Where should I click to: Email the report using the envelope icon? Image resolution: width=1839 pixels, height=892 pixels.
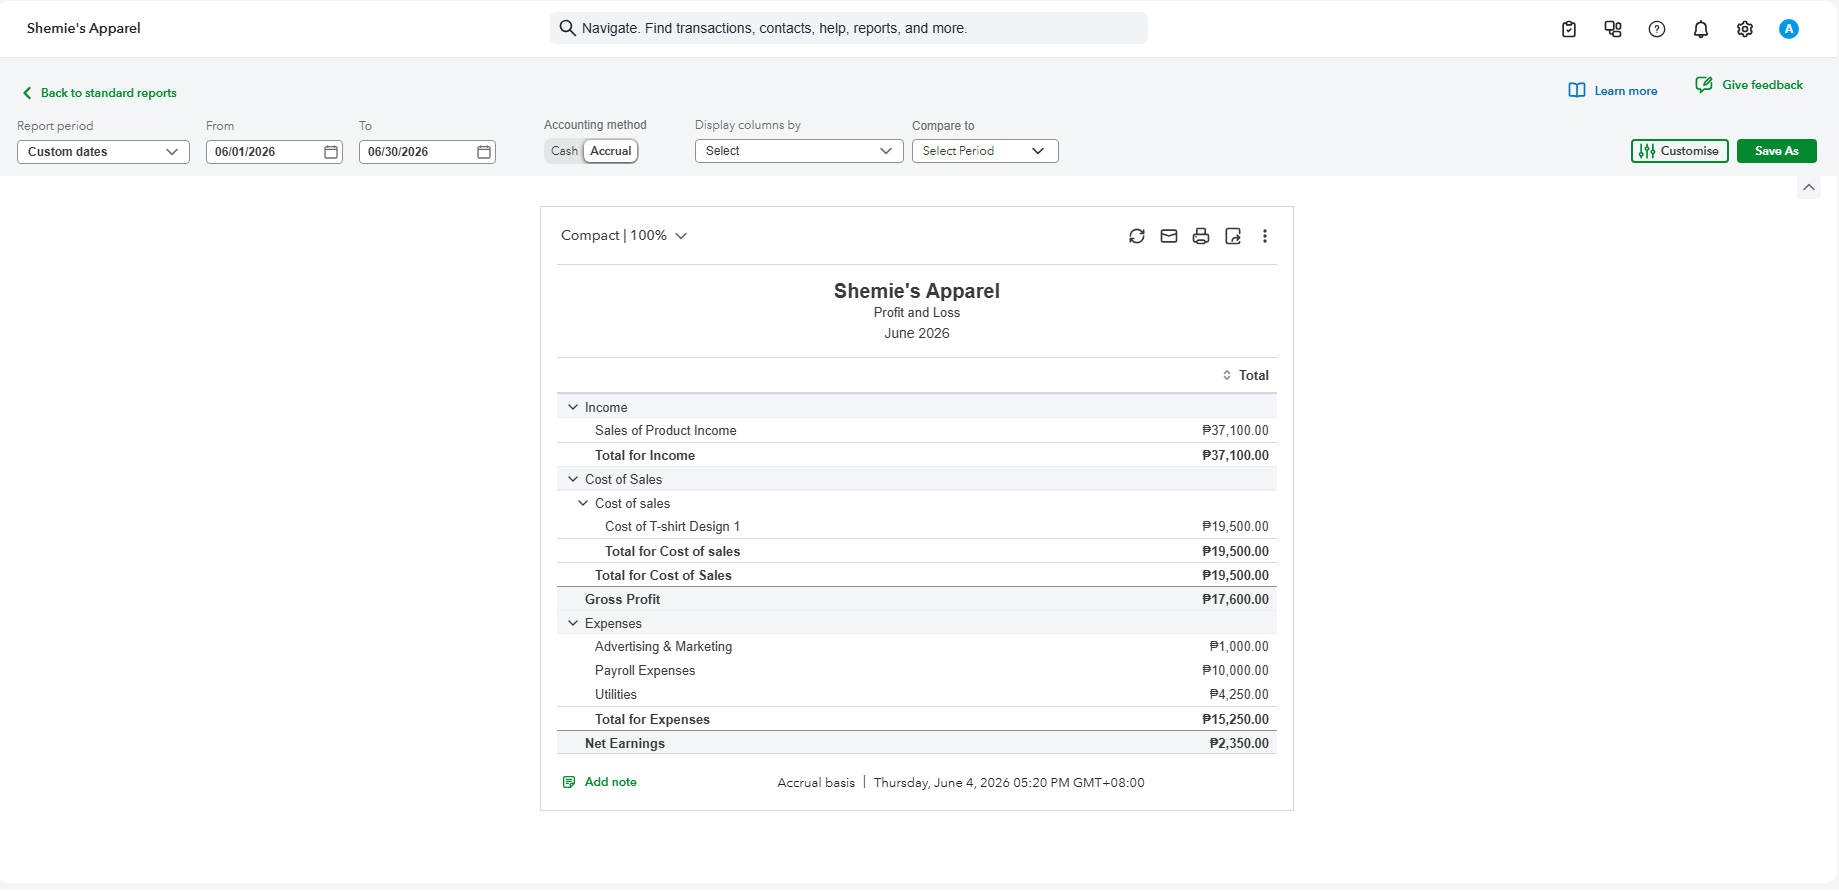1169,236
